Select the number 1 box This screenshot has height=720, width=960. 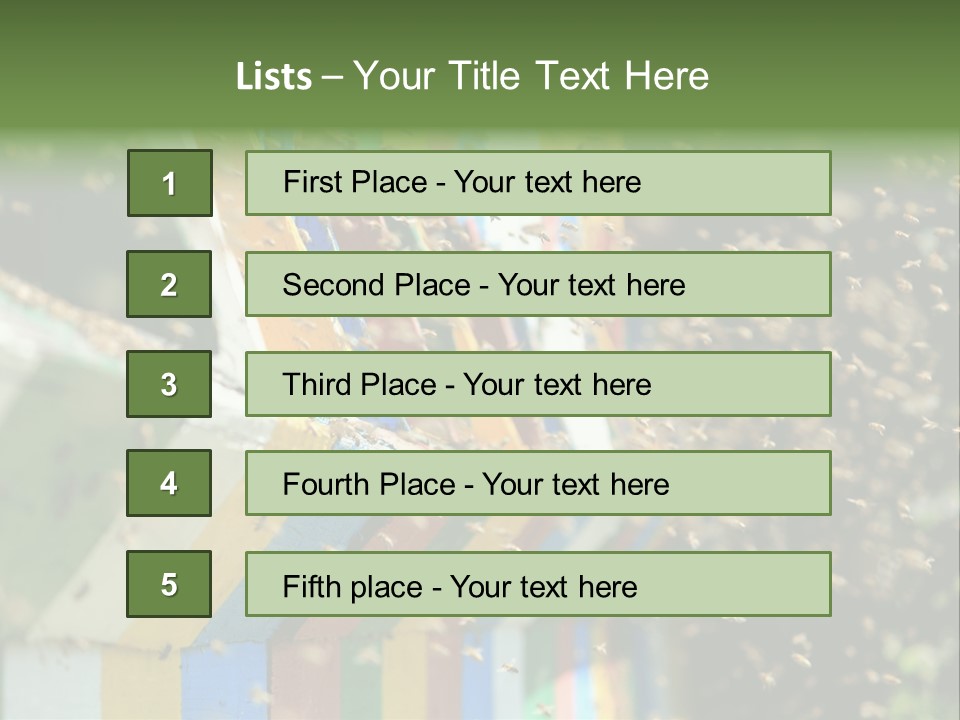pyautogui.click(x=170, y=183)
